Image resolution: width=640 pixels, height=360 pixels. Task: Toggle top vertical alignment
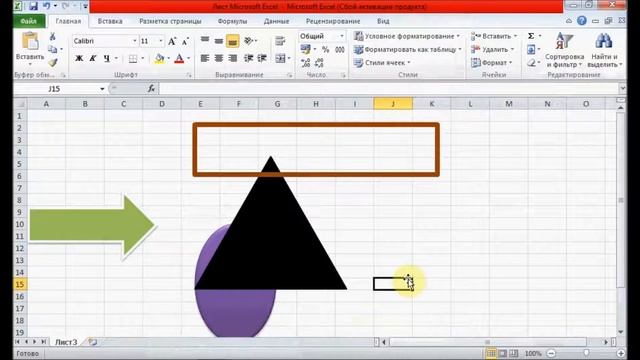coord(205,40)
